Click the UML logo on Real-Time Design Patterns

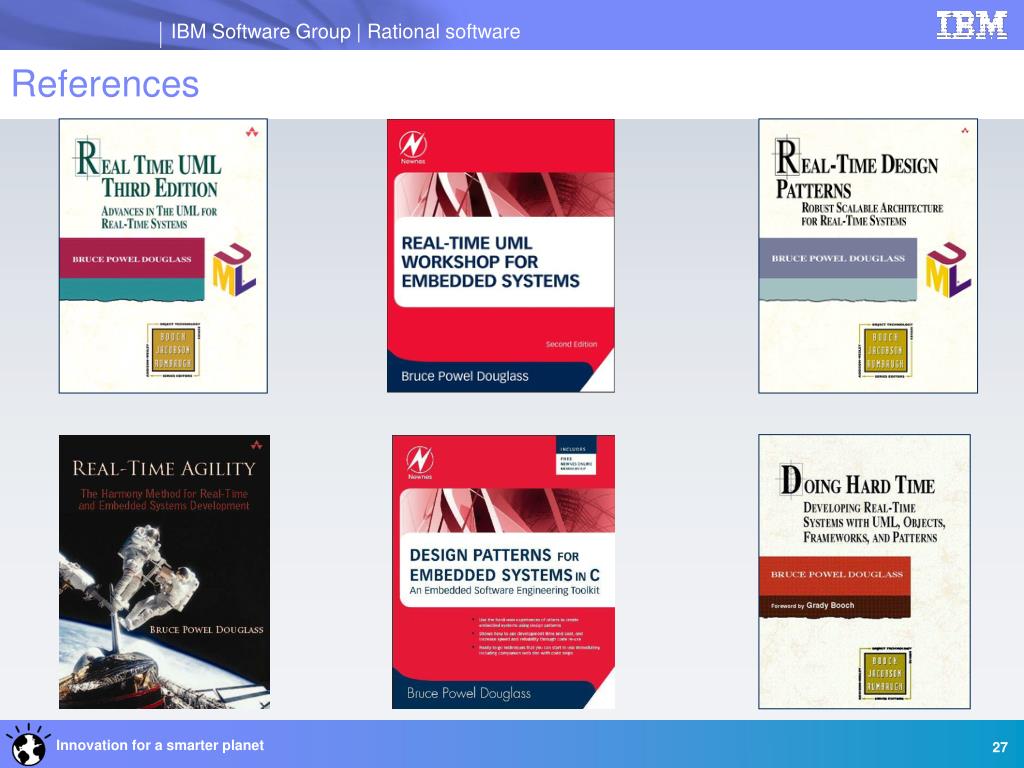(x=948, y=269)
